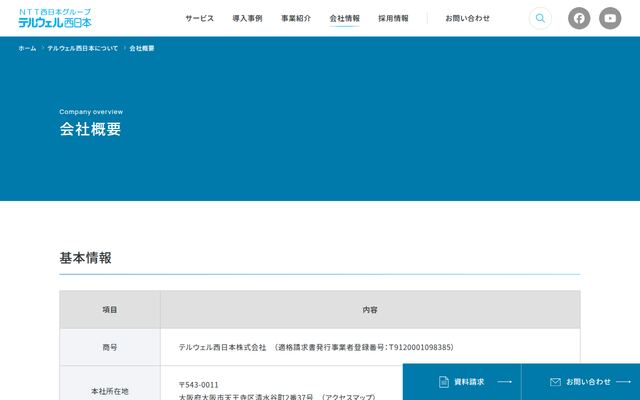Click the 本社所在地 row label

pos(110,391)
